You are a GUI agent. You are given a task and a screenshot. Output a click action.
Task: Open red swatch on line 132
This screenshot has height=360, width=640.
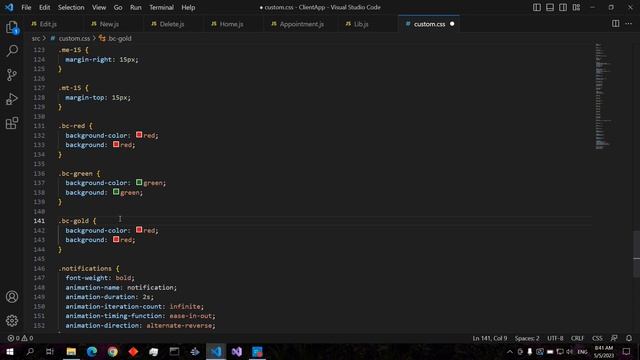click(x=139, y=135)
